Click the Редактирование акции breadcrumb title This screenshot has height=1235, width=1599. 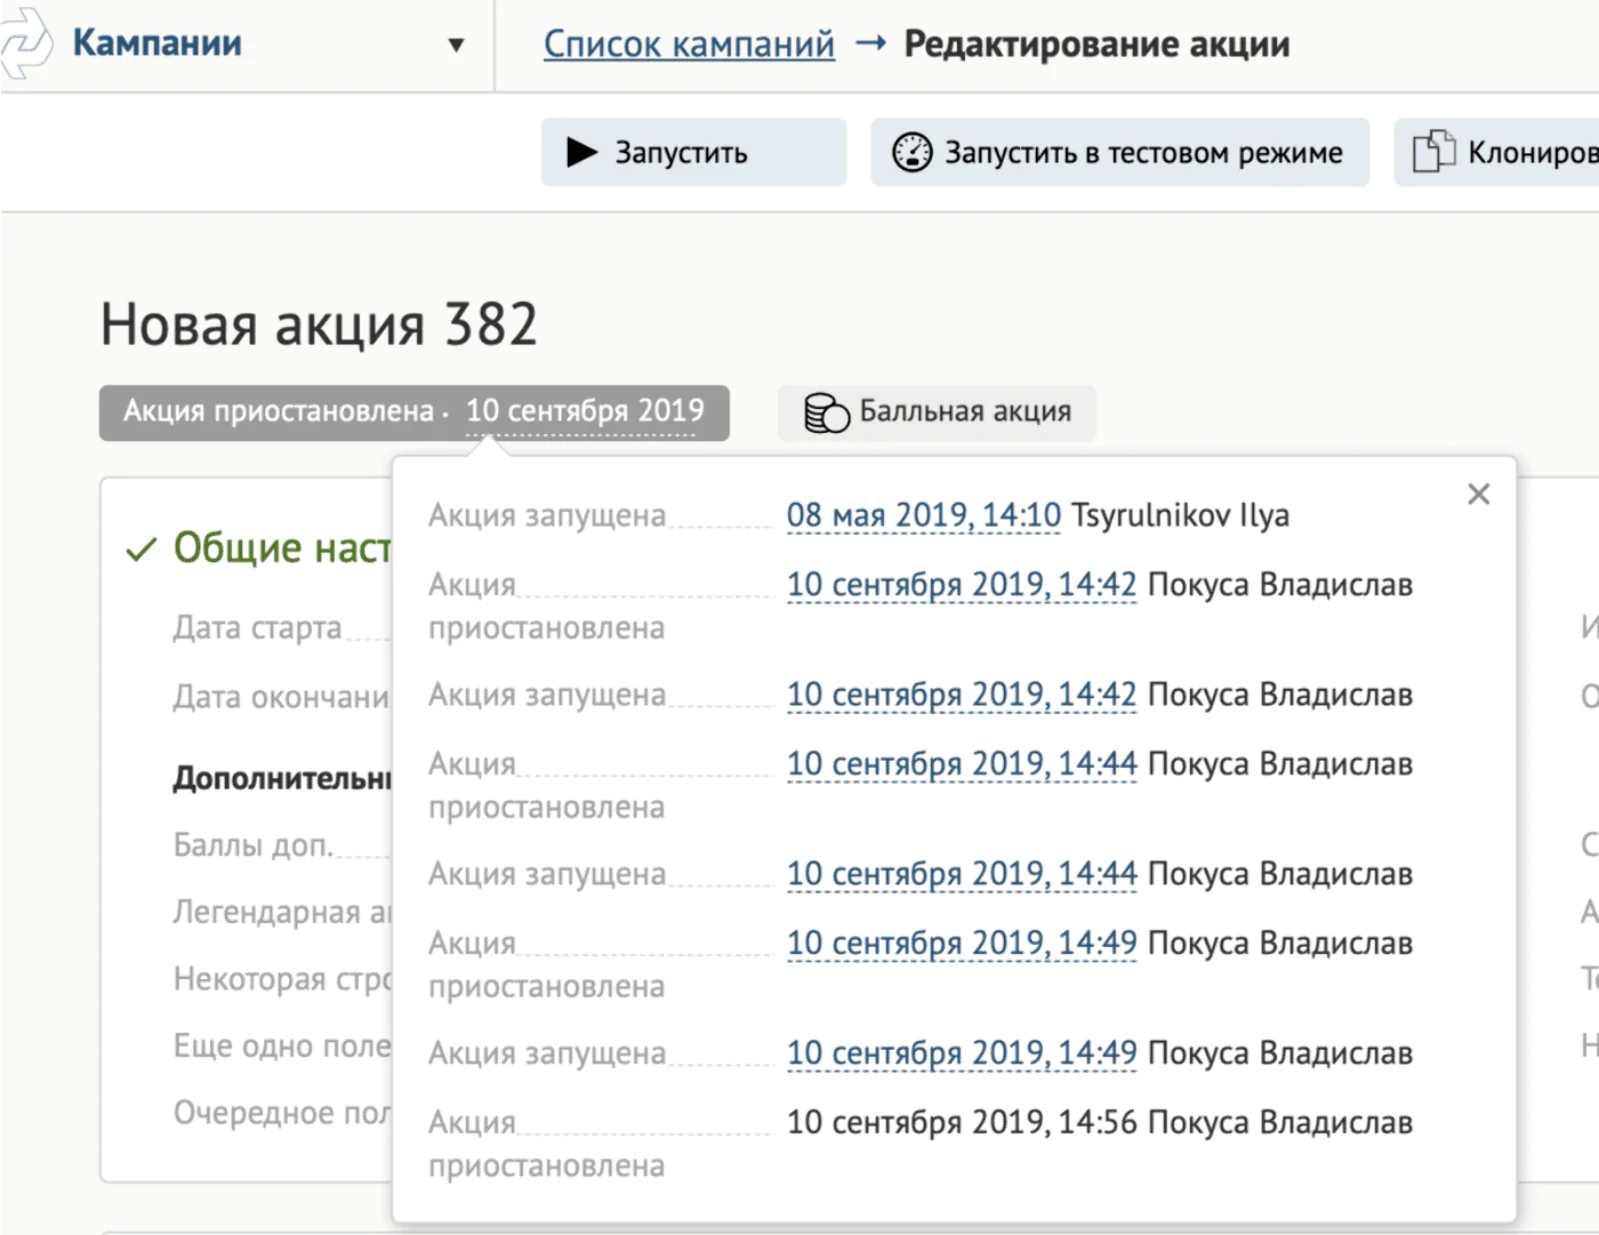(1097, 44)
